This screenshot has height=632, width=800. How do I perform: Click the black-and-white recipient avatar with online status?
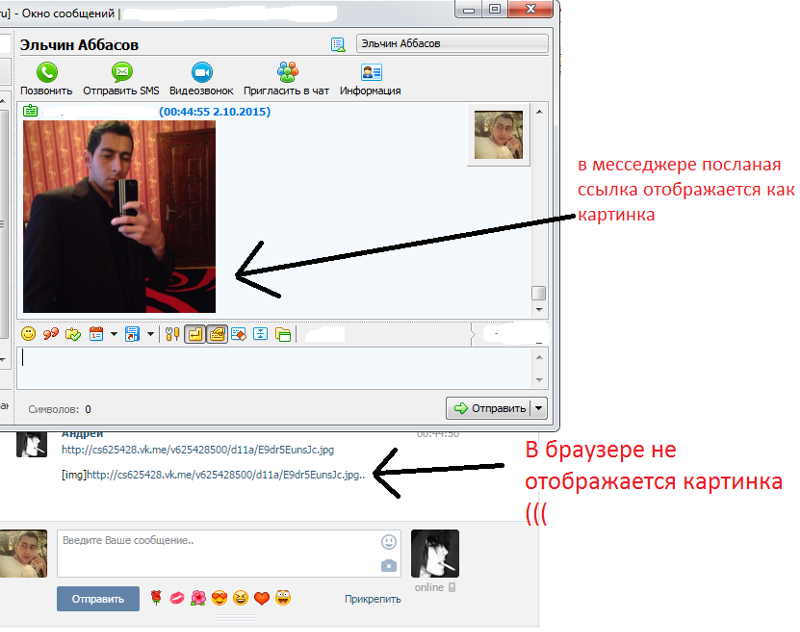click(x=435, y=553)
